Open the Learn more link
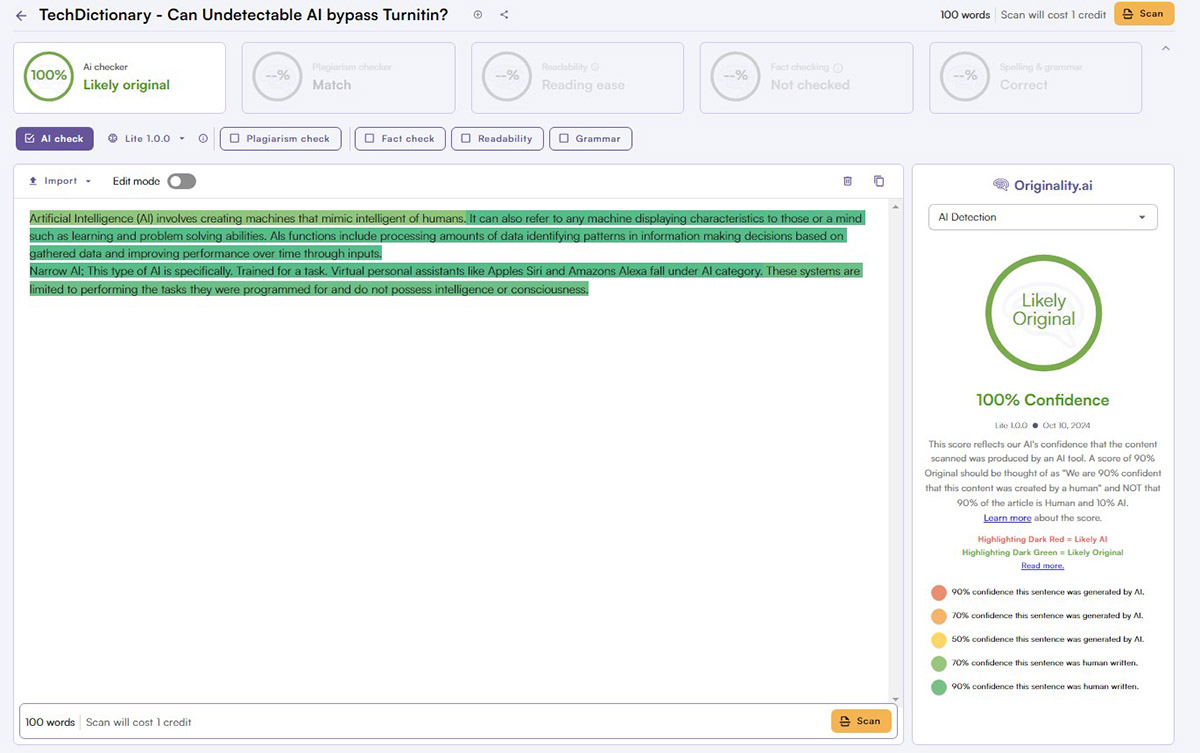The height and width of the screenshot is (753, 1200). pos(1007,518)
